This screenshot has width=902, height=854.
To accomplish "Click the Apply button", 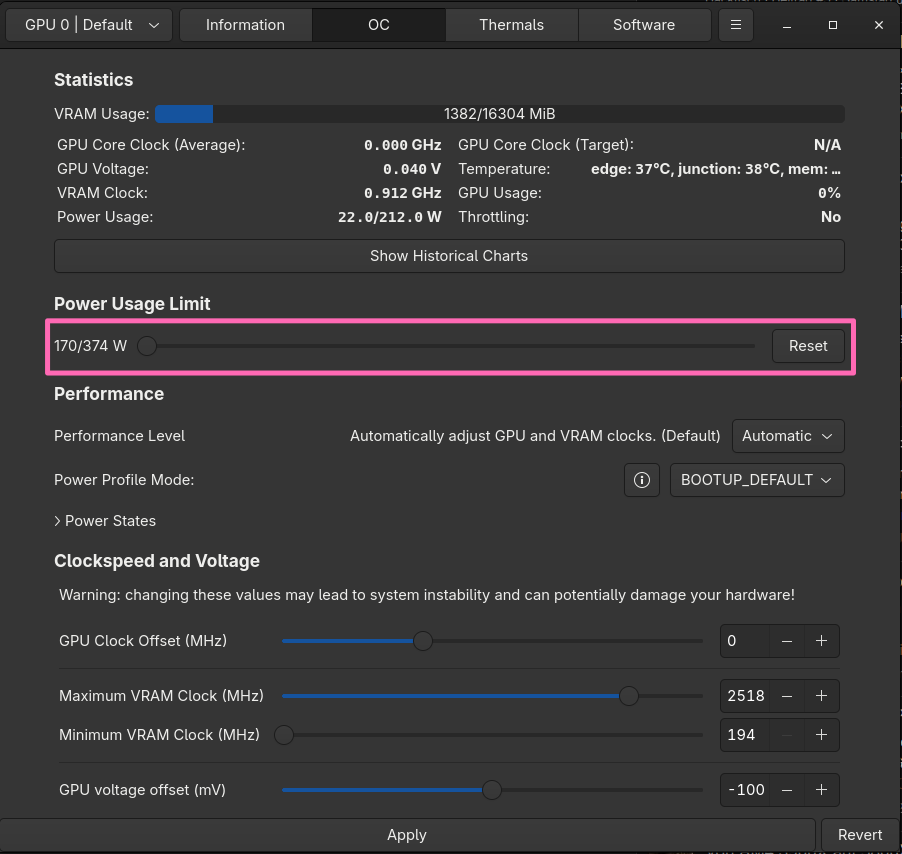I will [407, 835].
